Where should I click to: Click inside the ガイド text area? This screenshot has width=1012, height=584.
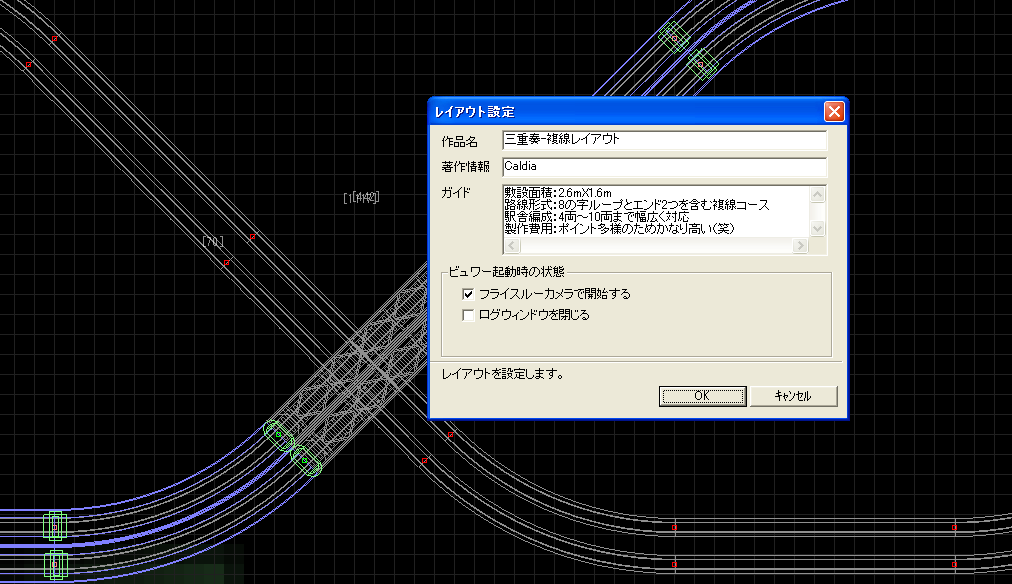[656, 211]
